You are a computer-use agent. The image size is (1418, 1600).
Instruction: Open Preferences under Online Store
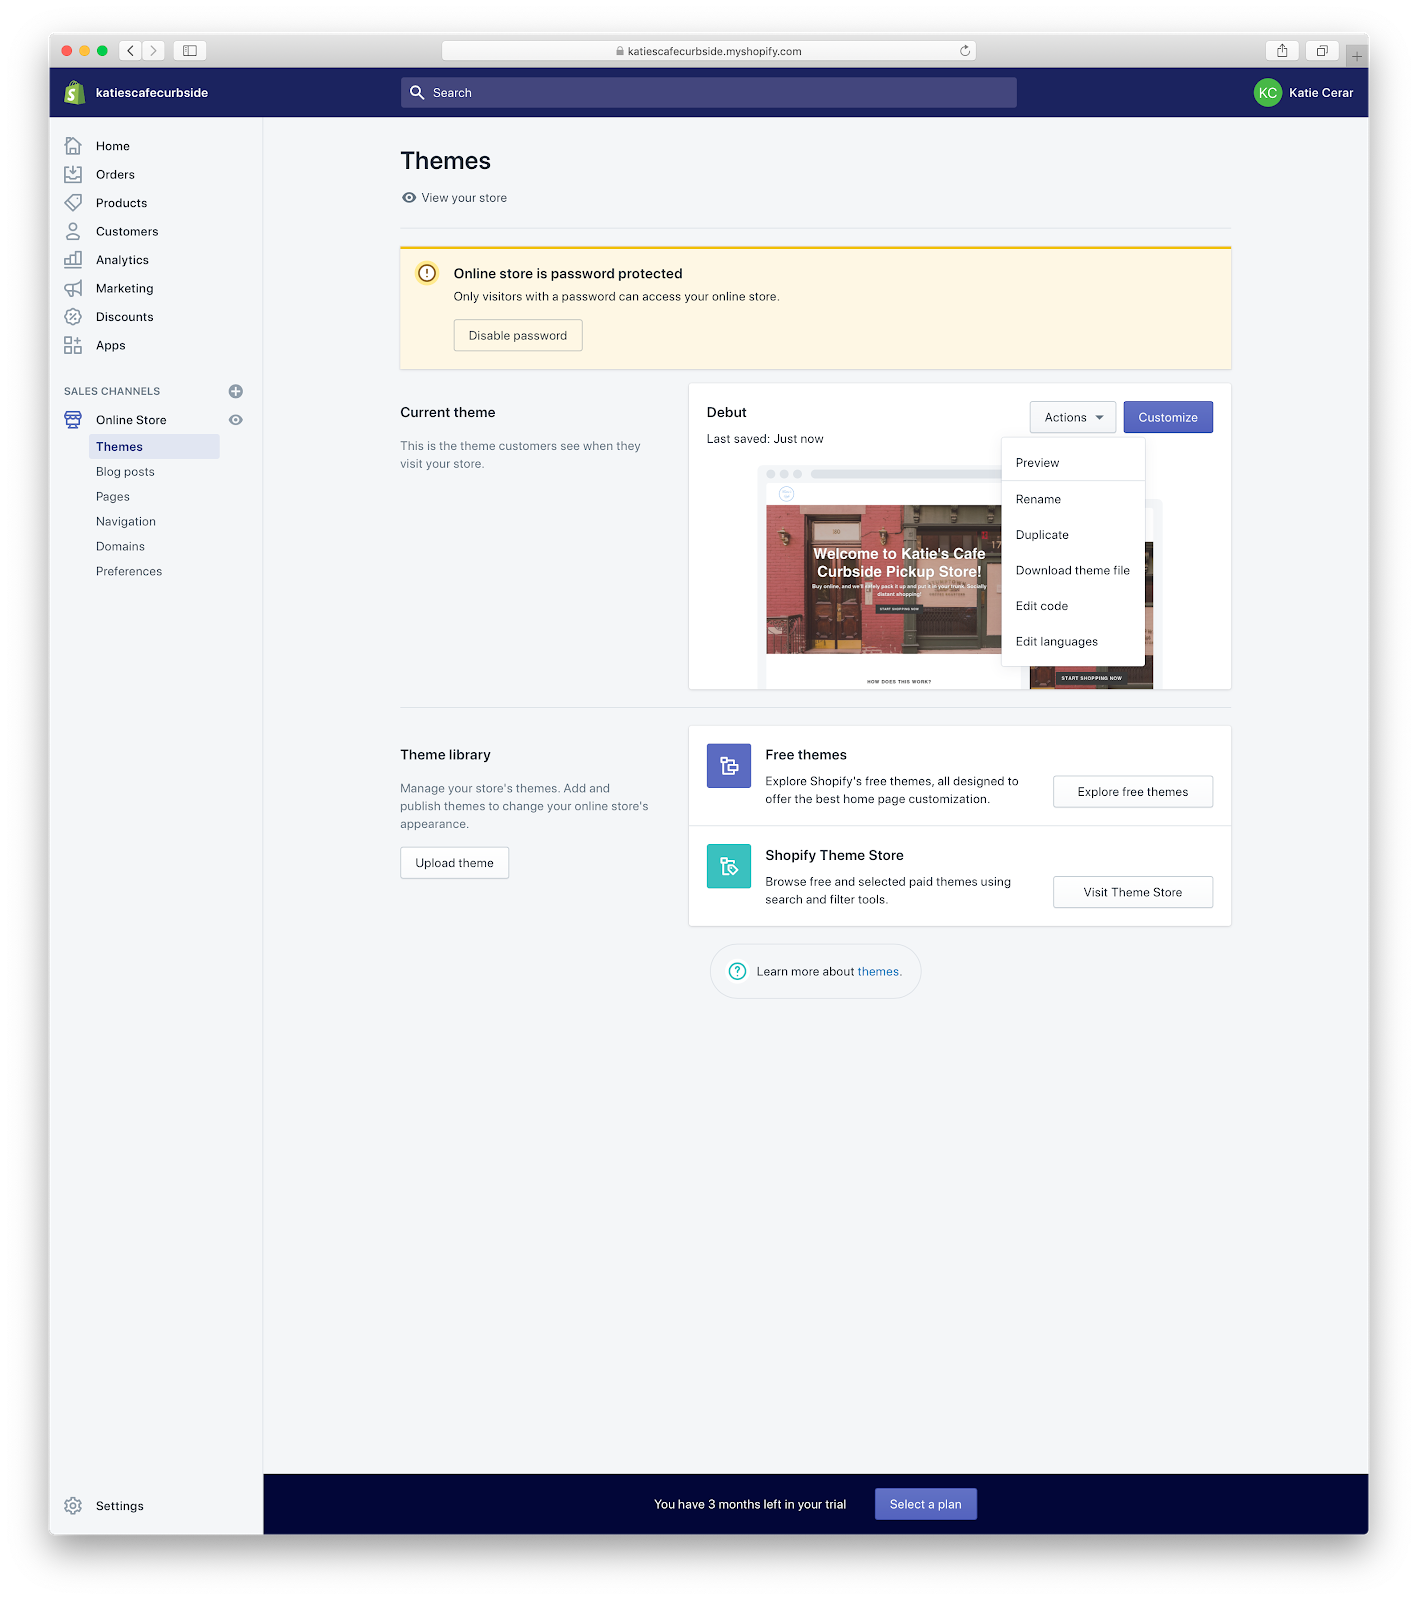point(129,572)
